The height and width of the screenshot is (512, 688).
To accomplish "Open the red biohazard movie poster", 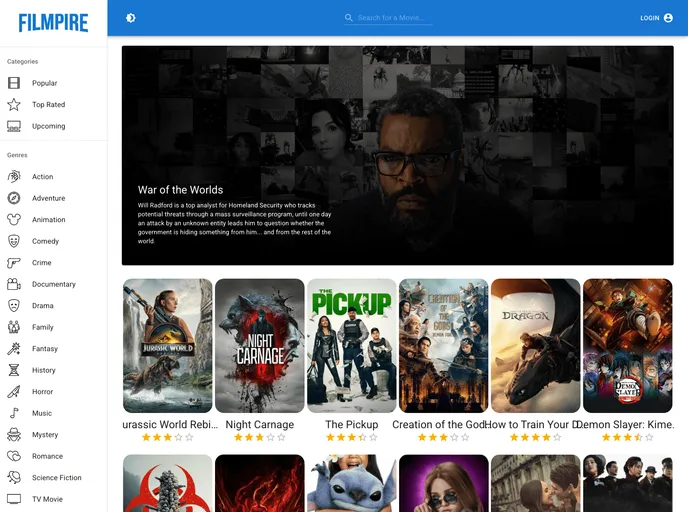I will (168, 483).
